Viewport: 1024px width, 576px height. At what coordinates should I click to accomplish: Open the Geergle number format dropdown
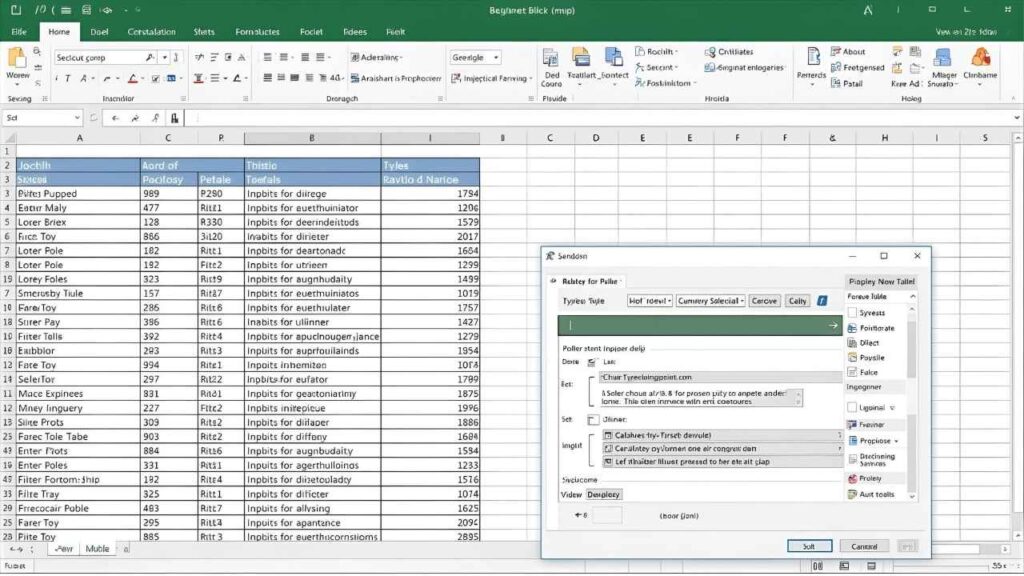[x=496, y=57]
